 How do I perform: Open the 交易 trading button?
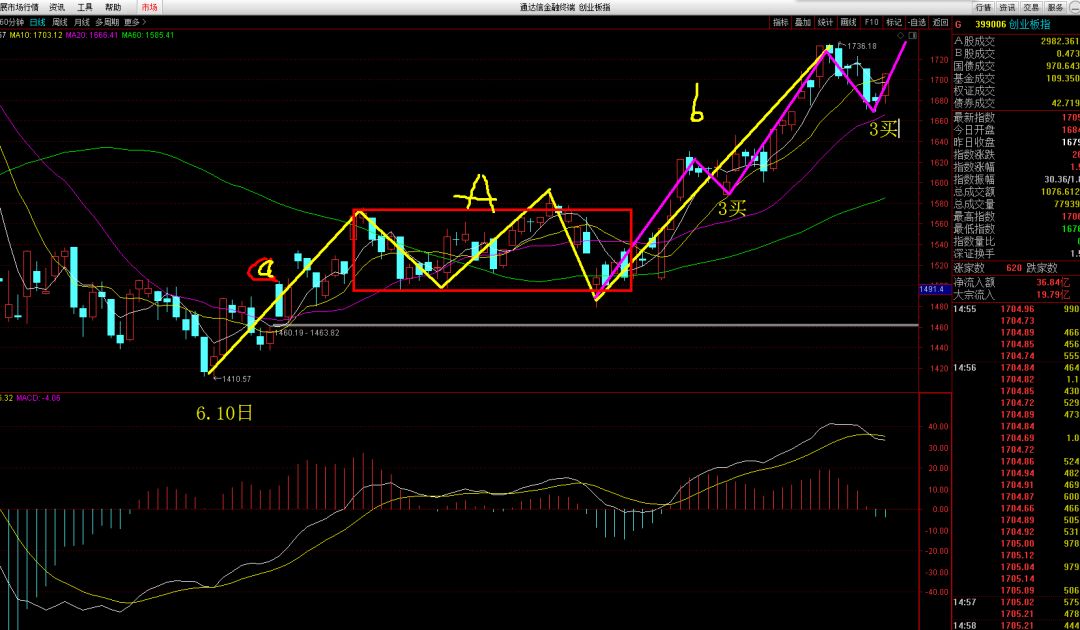[x=1031, y=8]
